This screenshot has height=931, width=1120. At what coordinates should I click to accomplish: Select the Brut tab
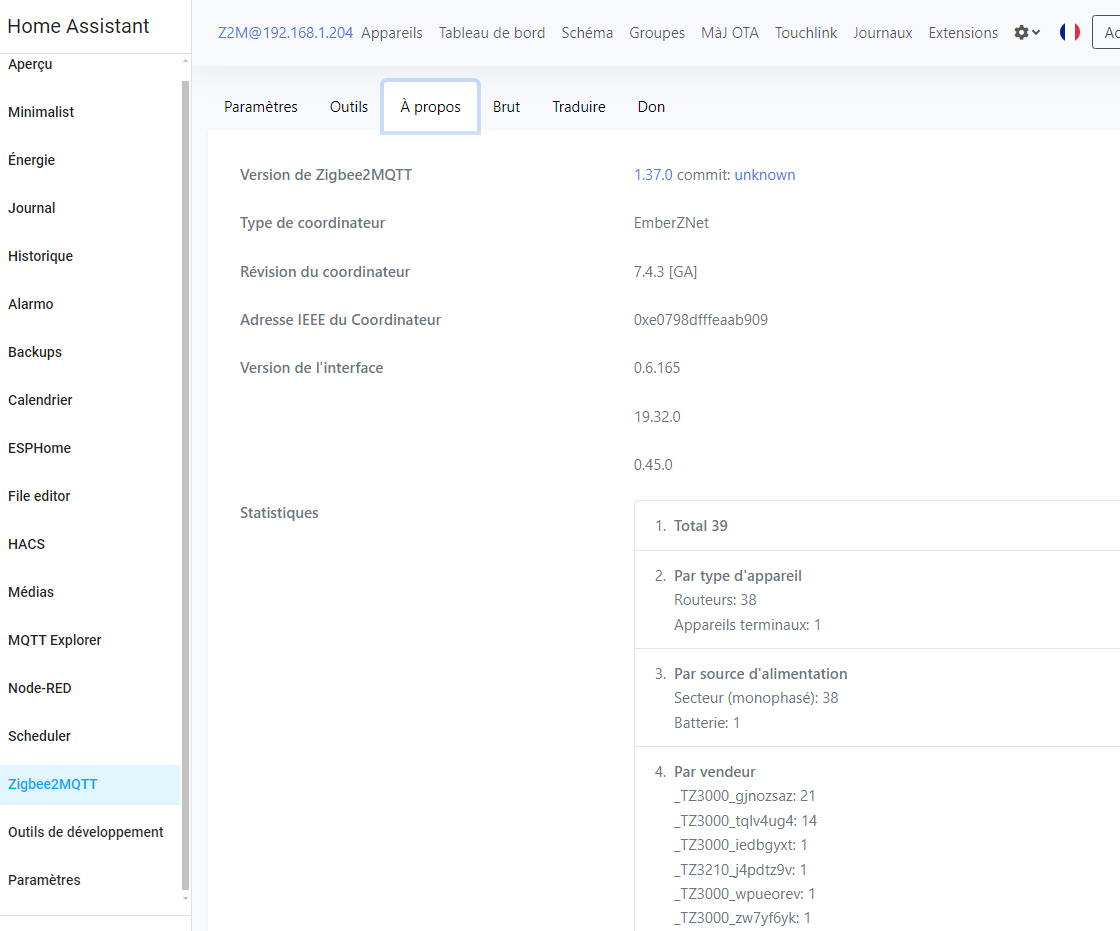click(506, 107)
